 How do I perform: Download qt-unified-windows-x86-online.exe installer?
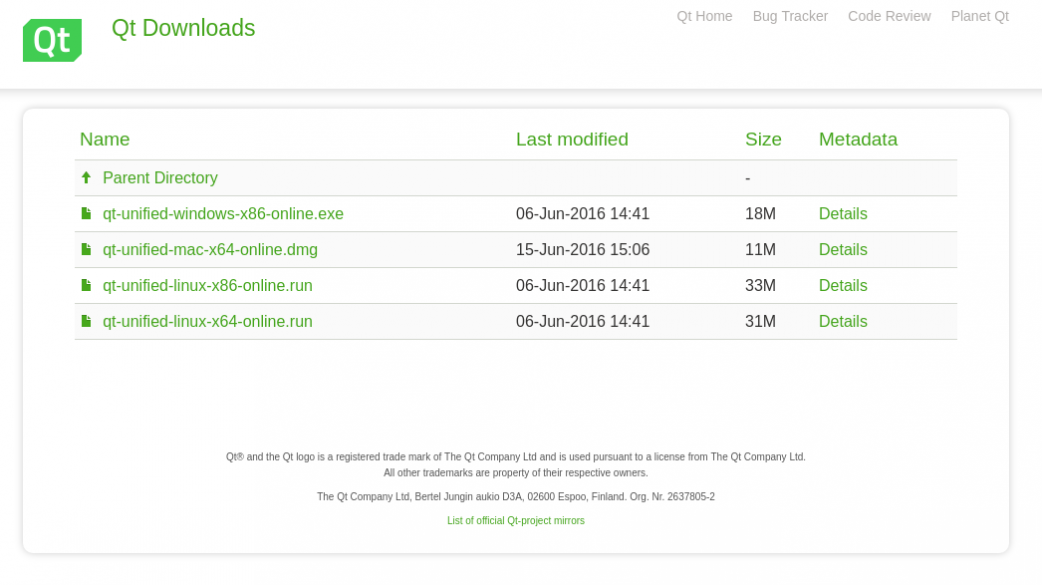pyautogui.click(x=223, y=214)
